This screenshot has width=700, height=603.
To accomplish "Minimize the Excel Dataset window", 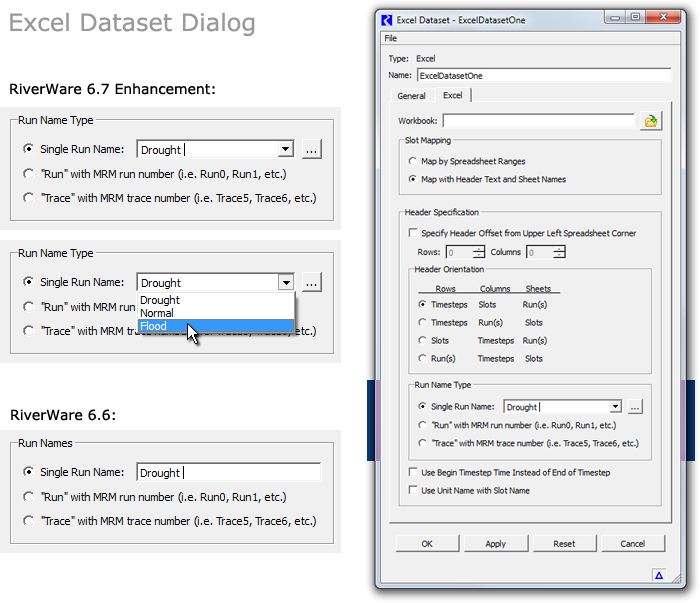I will 615,17.
